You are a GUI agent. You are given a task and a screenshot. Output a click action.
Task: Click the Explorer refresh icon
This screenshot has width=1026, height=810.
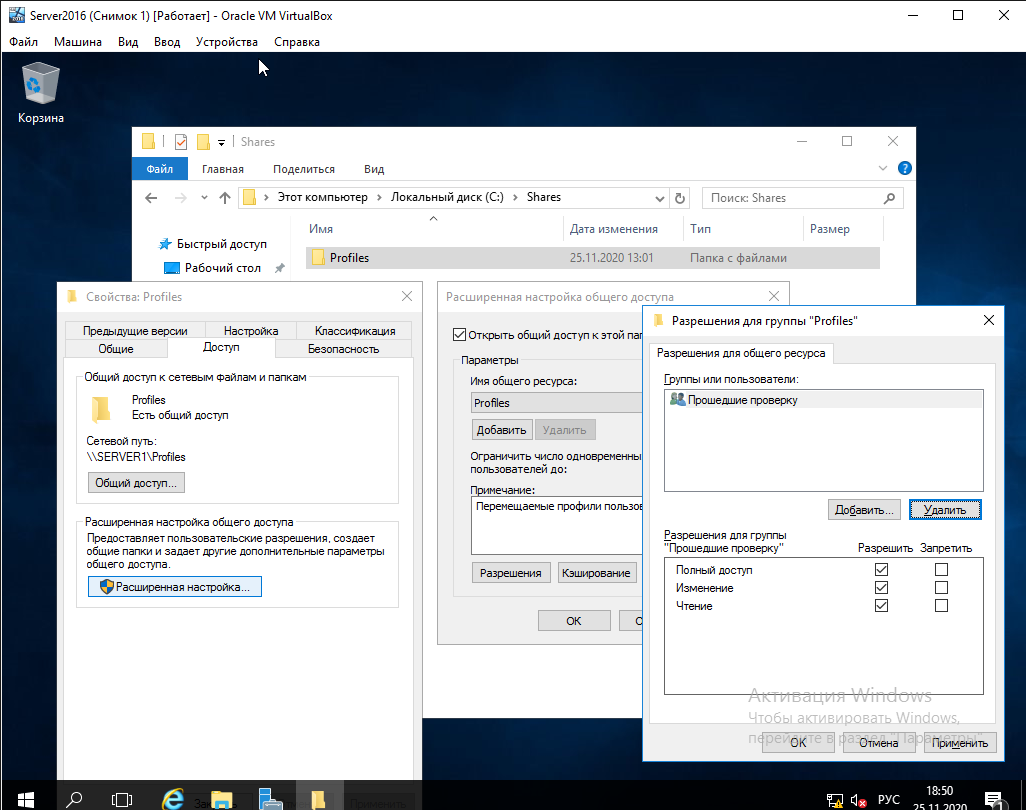pyautogui.click(x=681, y=198)
